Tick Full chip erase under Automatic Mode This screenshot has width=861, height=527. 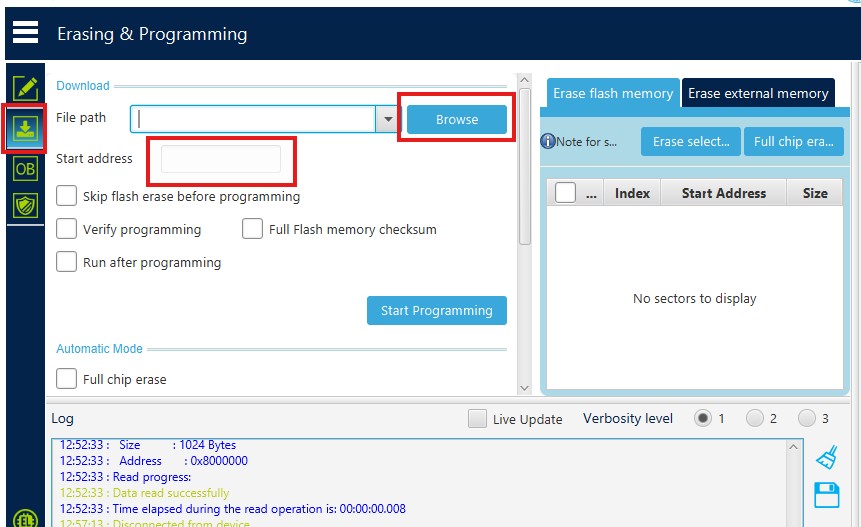66,379
